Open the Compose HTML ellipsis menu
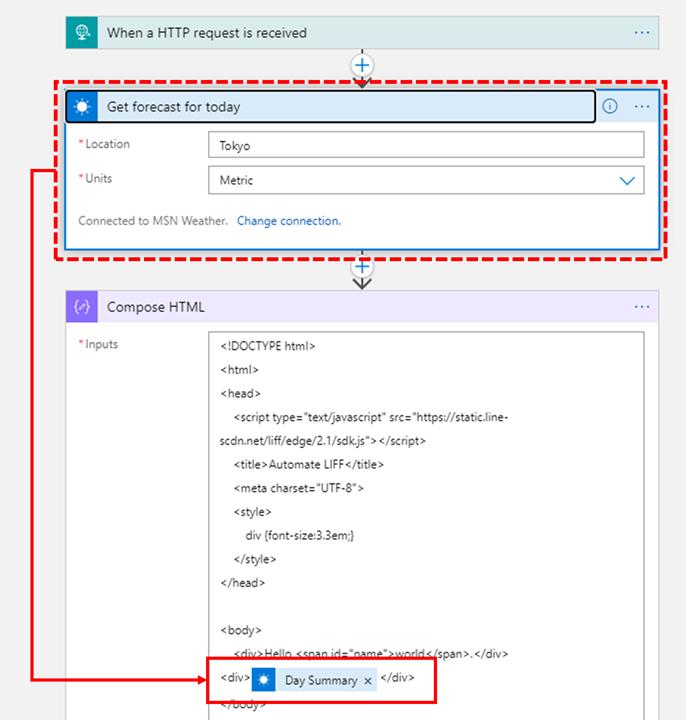 tap(641, 307)
